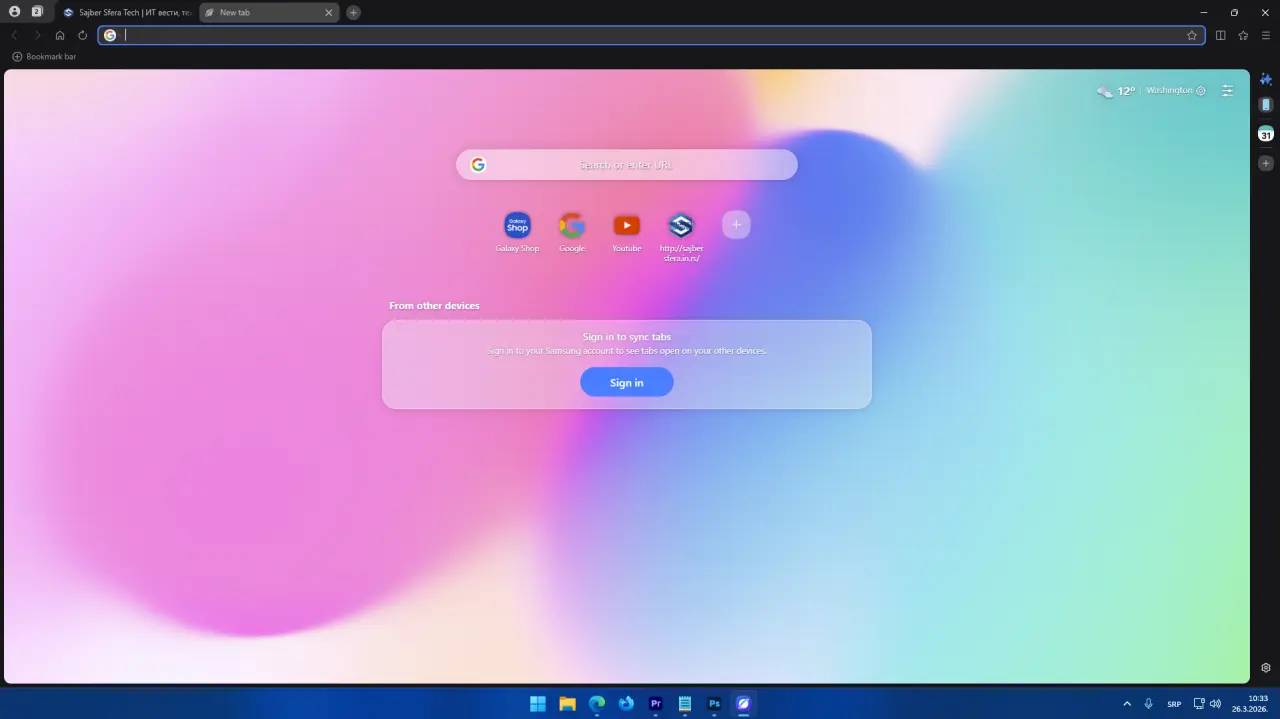Open the calendar sidebar icon
Screen dimensions: 1280x719
tap(1266, 135)
